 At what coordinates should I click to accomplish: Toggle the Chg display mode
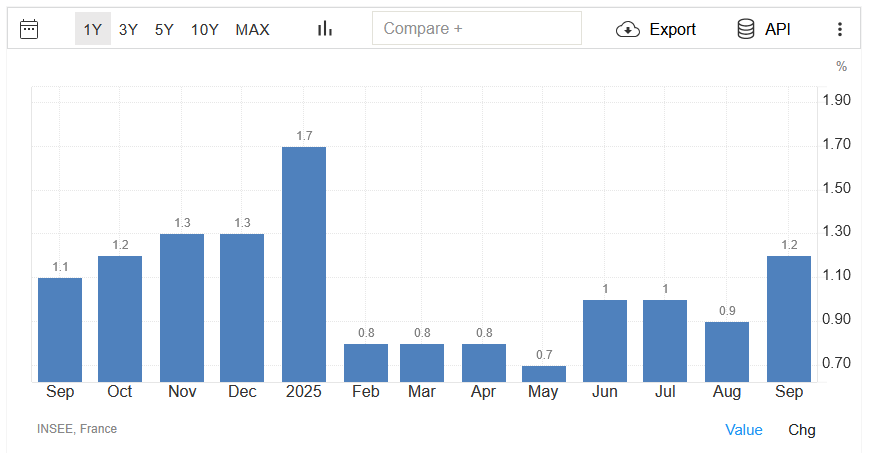tap(802, 430)
